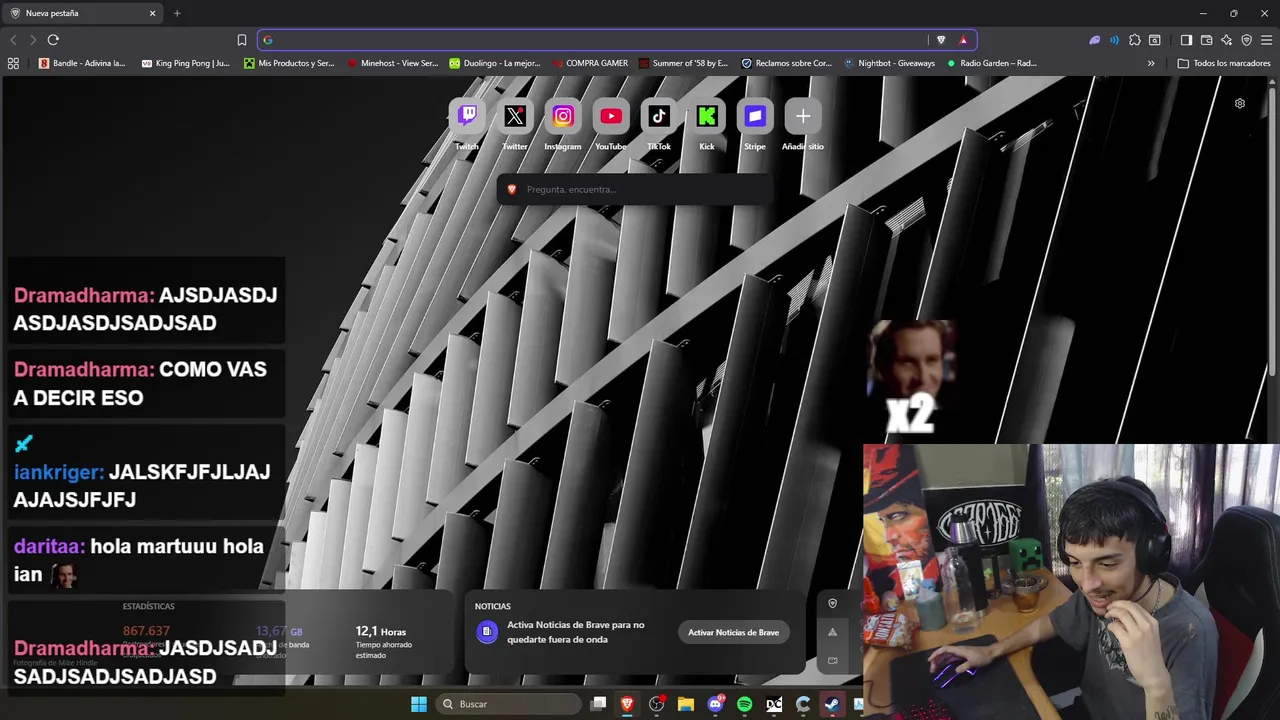Click Activar Noticias de Brave button
1280x720 pixels.
733,632
